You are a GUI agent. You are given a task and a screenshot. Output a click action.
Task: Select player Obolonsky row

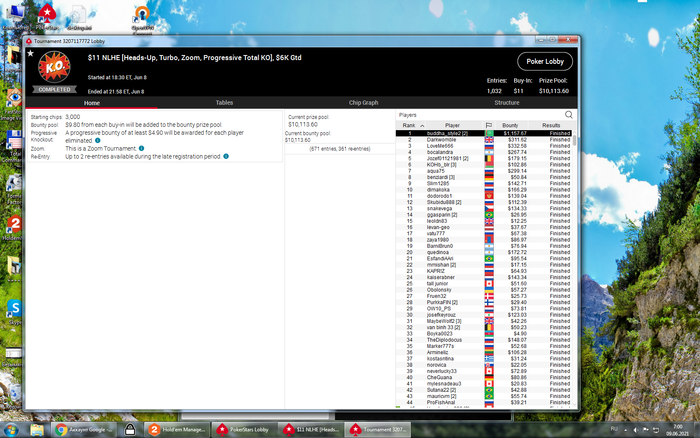pos(483,290)
